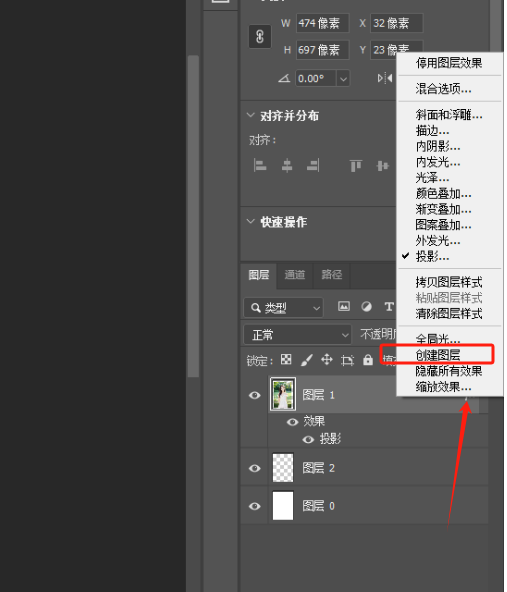The width and height of the screenshot is (507, 592).
Task: Click the W width input field
Action: pyautogui.click(x=322, y=23)
